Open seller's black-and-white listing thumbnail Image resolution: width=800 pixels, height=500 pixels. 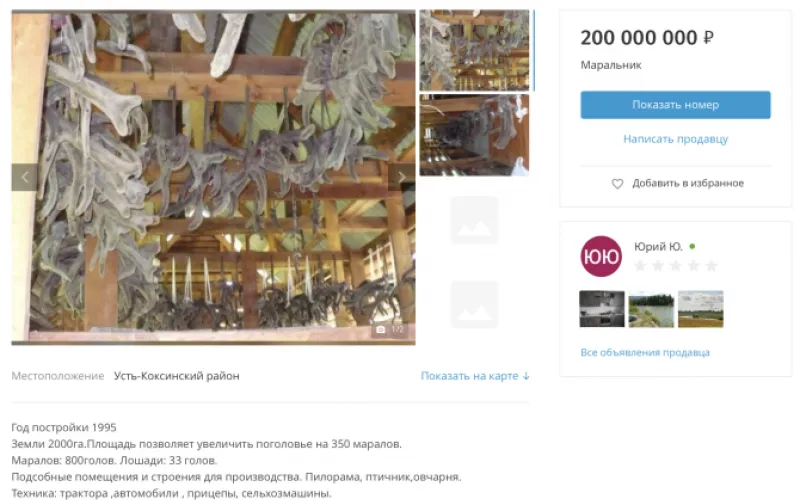tap(602, 309)
